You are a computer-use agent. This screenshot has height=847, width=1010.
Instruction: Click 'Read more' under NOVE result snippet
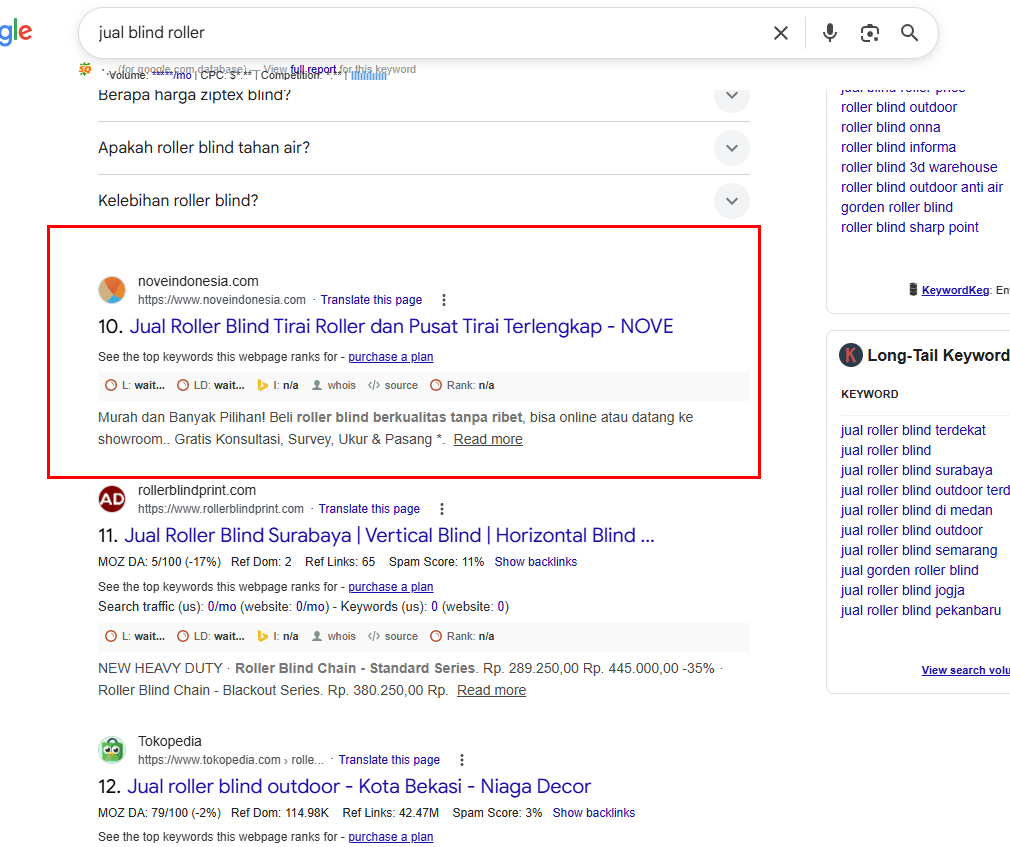[487, 439]
